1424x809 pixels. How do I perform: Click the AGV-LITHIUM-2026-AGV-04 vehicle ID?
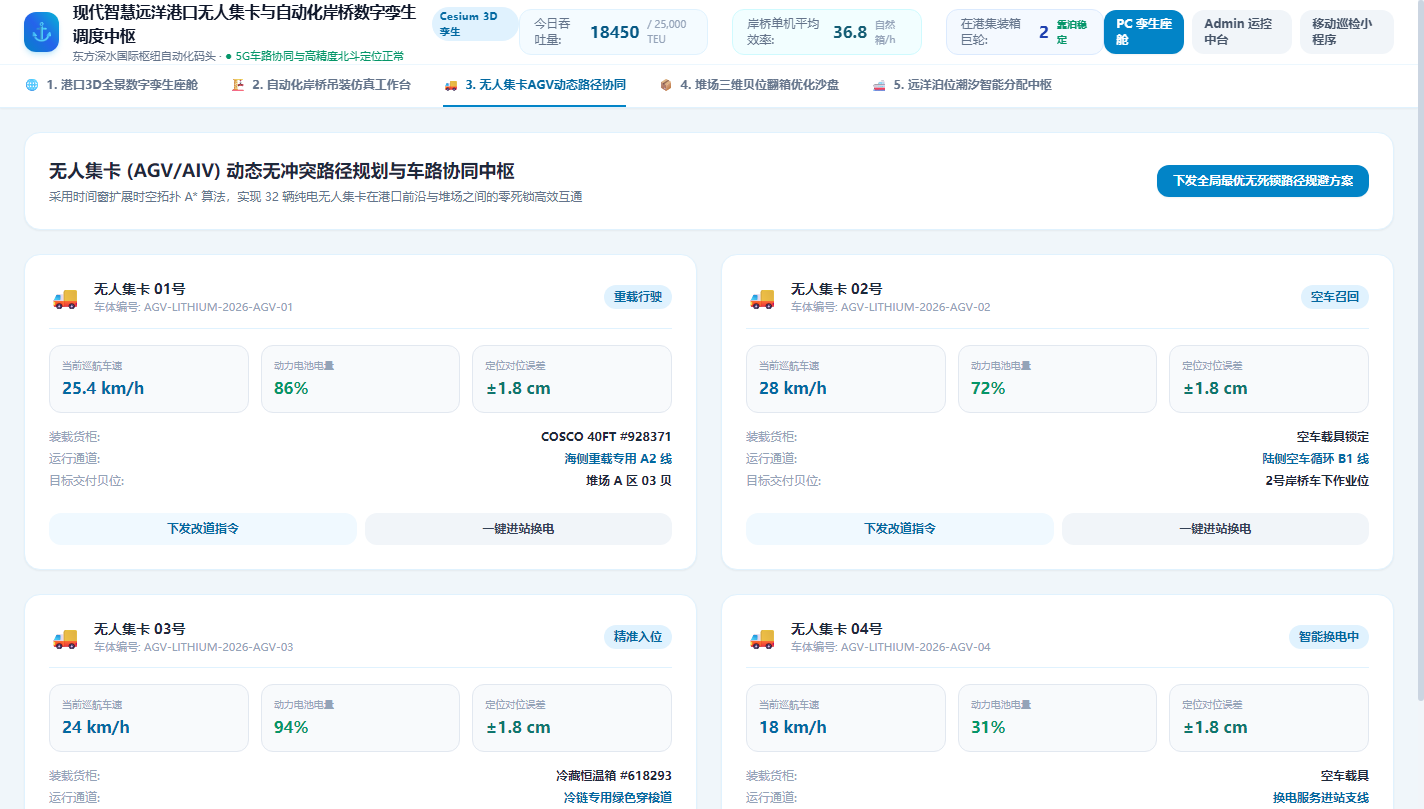coord(916,647)
